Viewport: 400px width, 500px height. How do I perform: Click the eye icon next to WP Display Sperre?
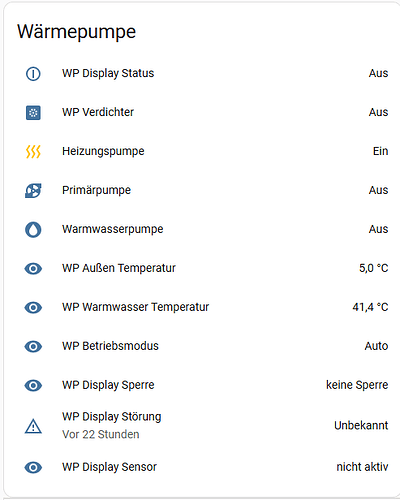click(33, 385)
